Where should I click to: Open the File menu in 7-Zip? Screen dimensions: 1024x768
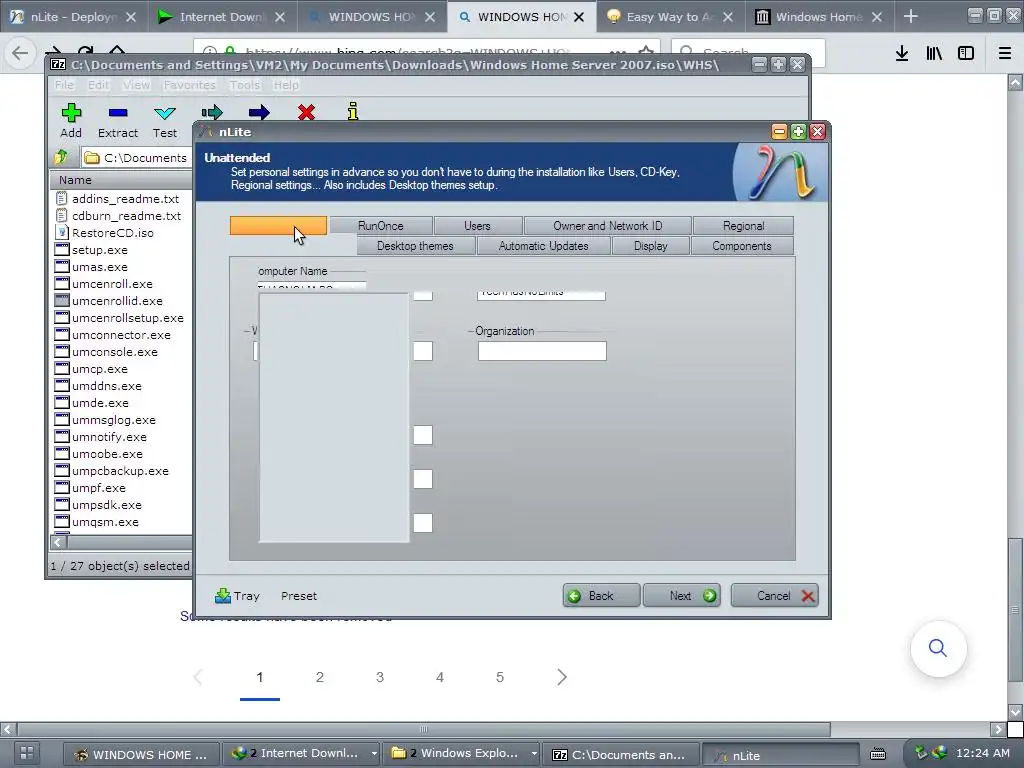pyautogui.click(x=64, y=85)
